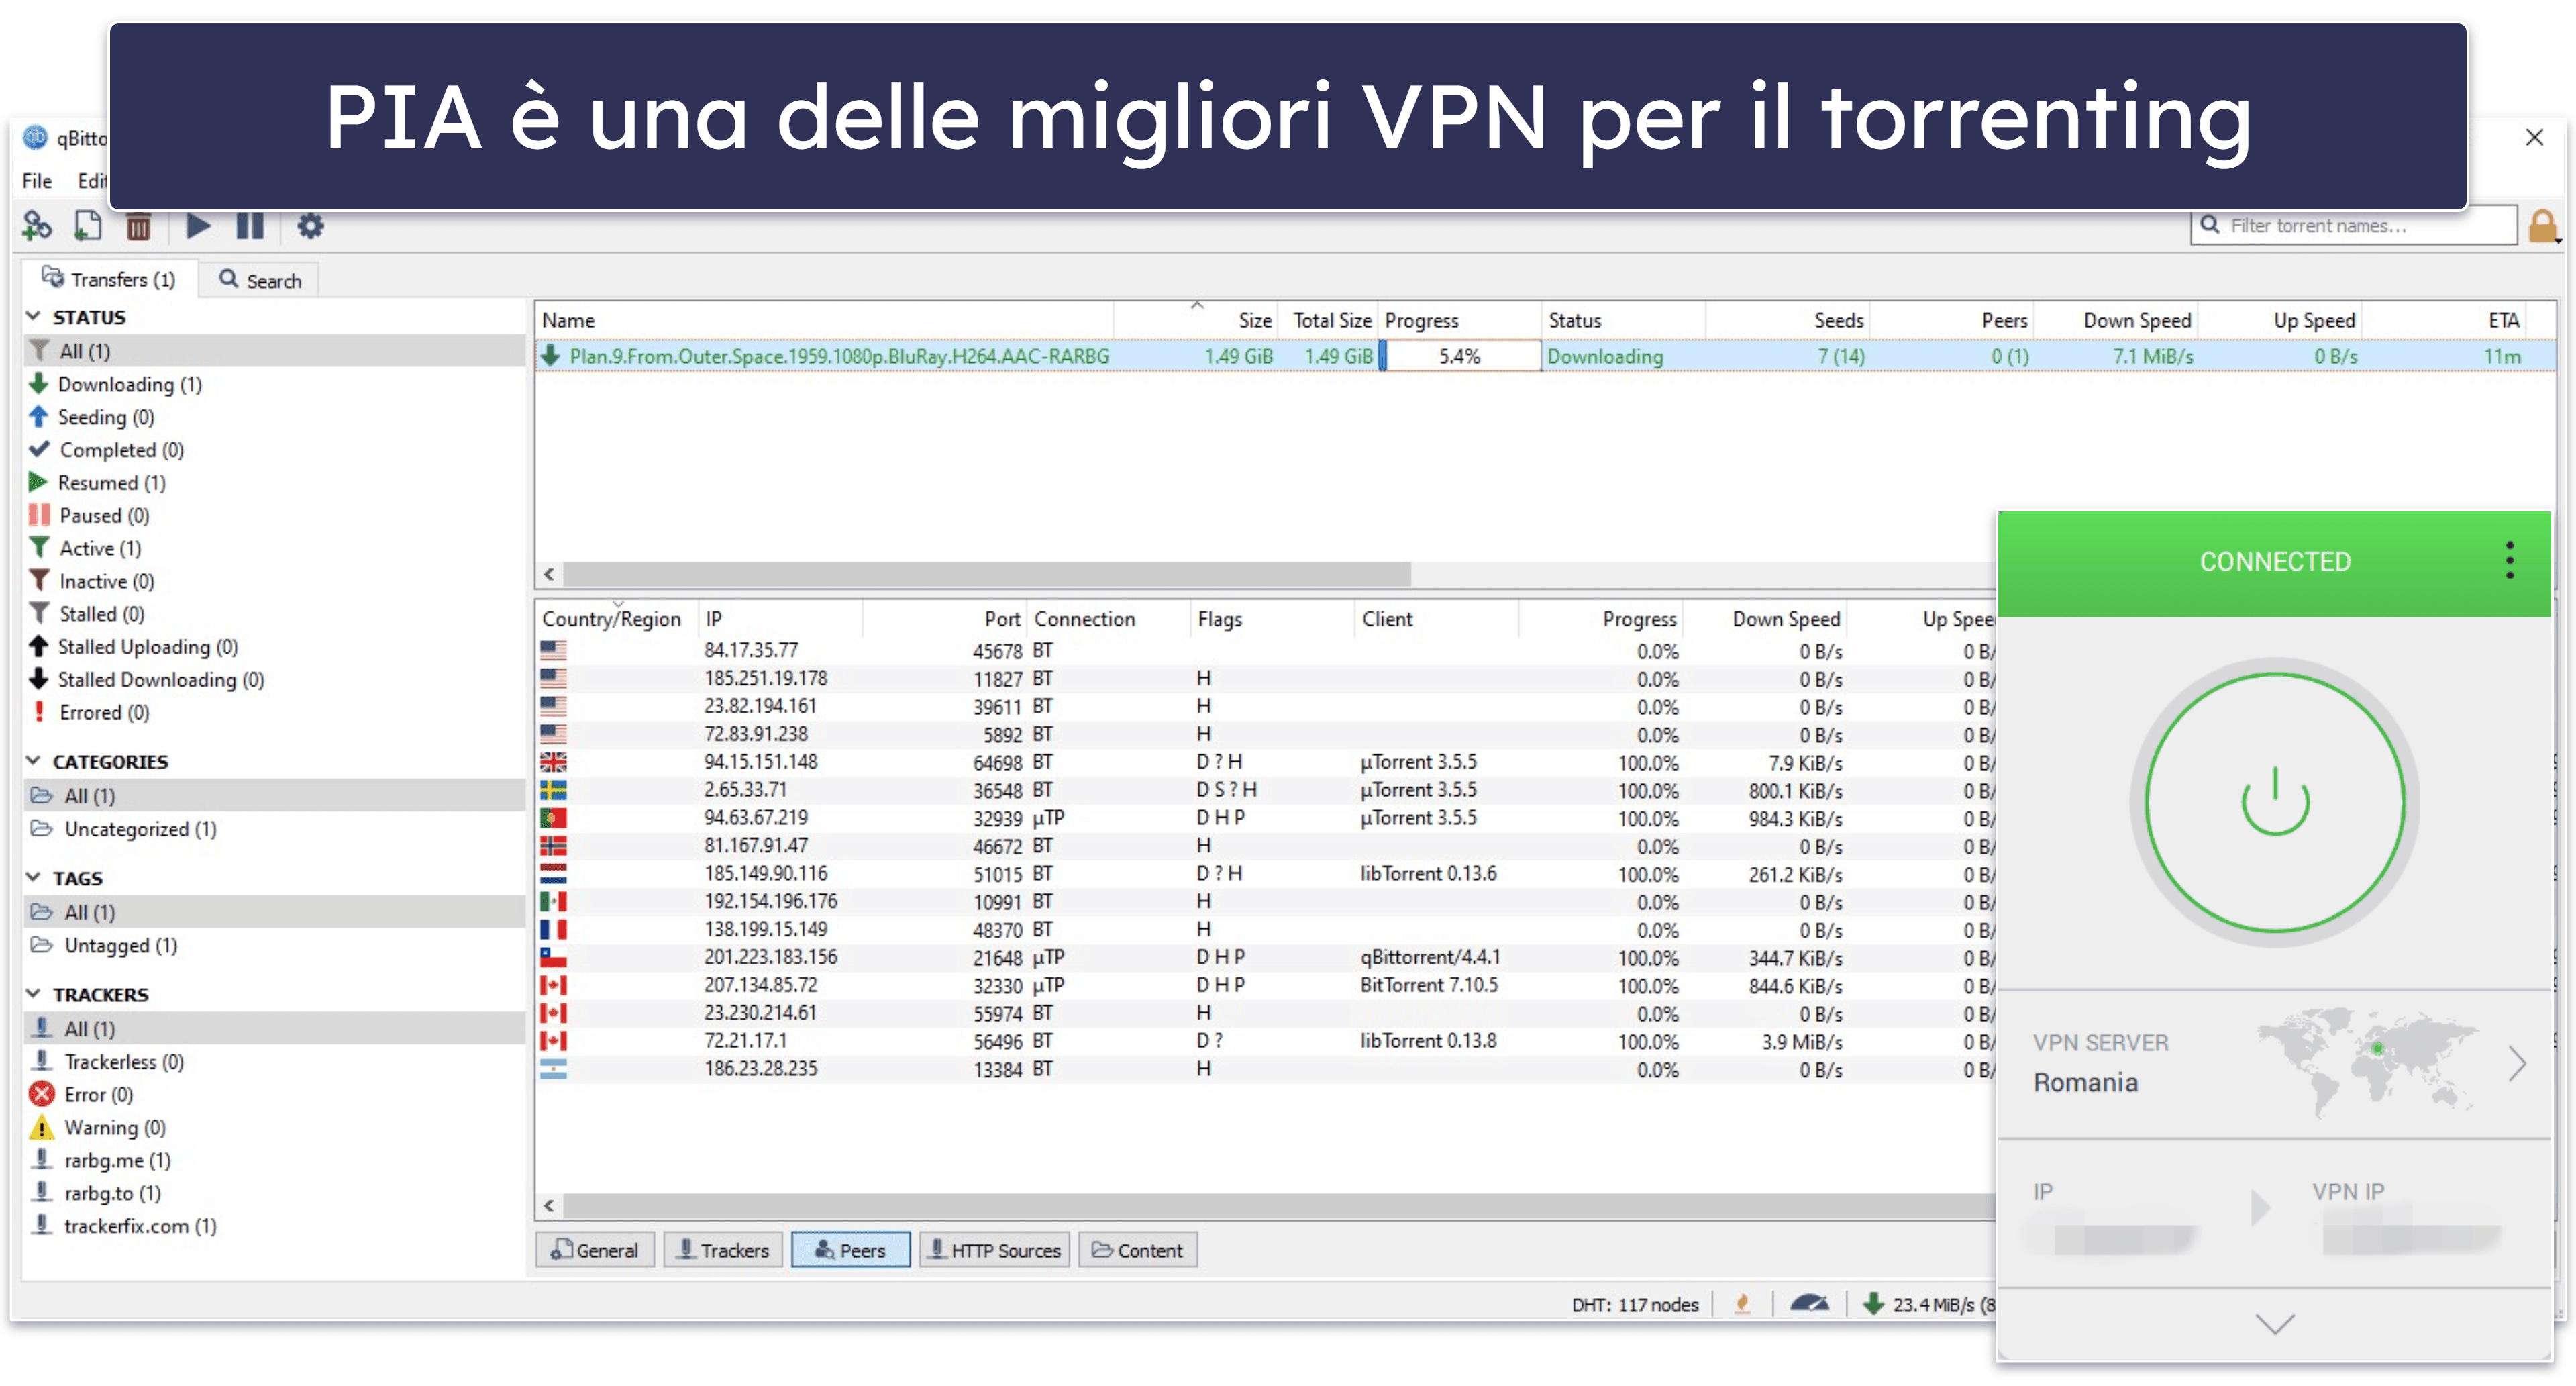2576x1386 pixels.
Task: Select rarbg.me (1) tracker
Action: tap(101, 1161)
